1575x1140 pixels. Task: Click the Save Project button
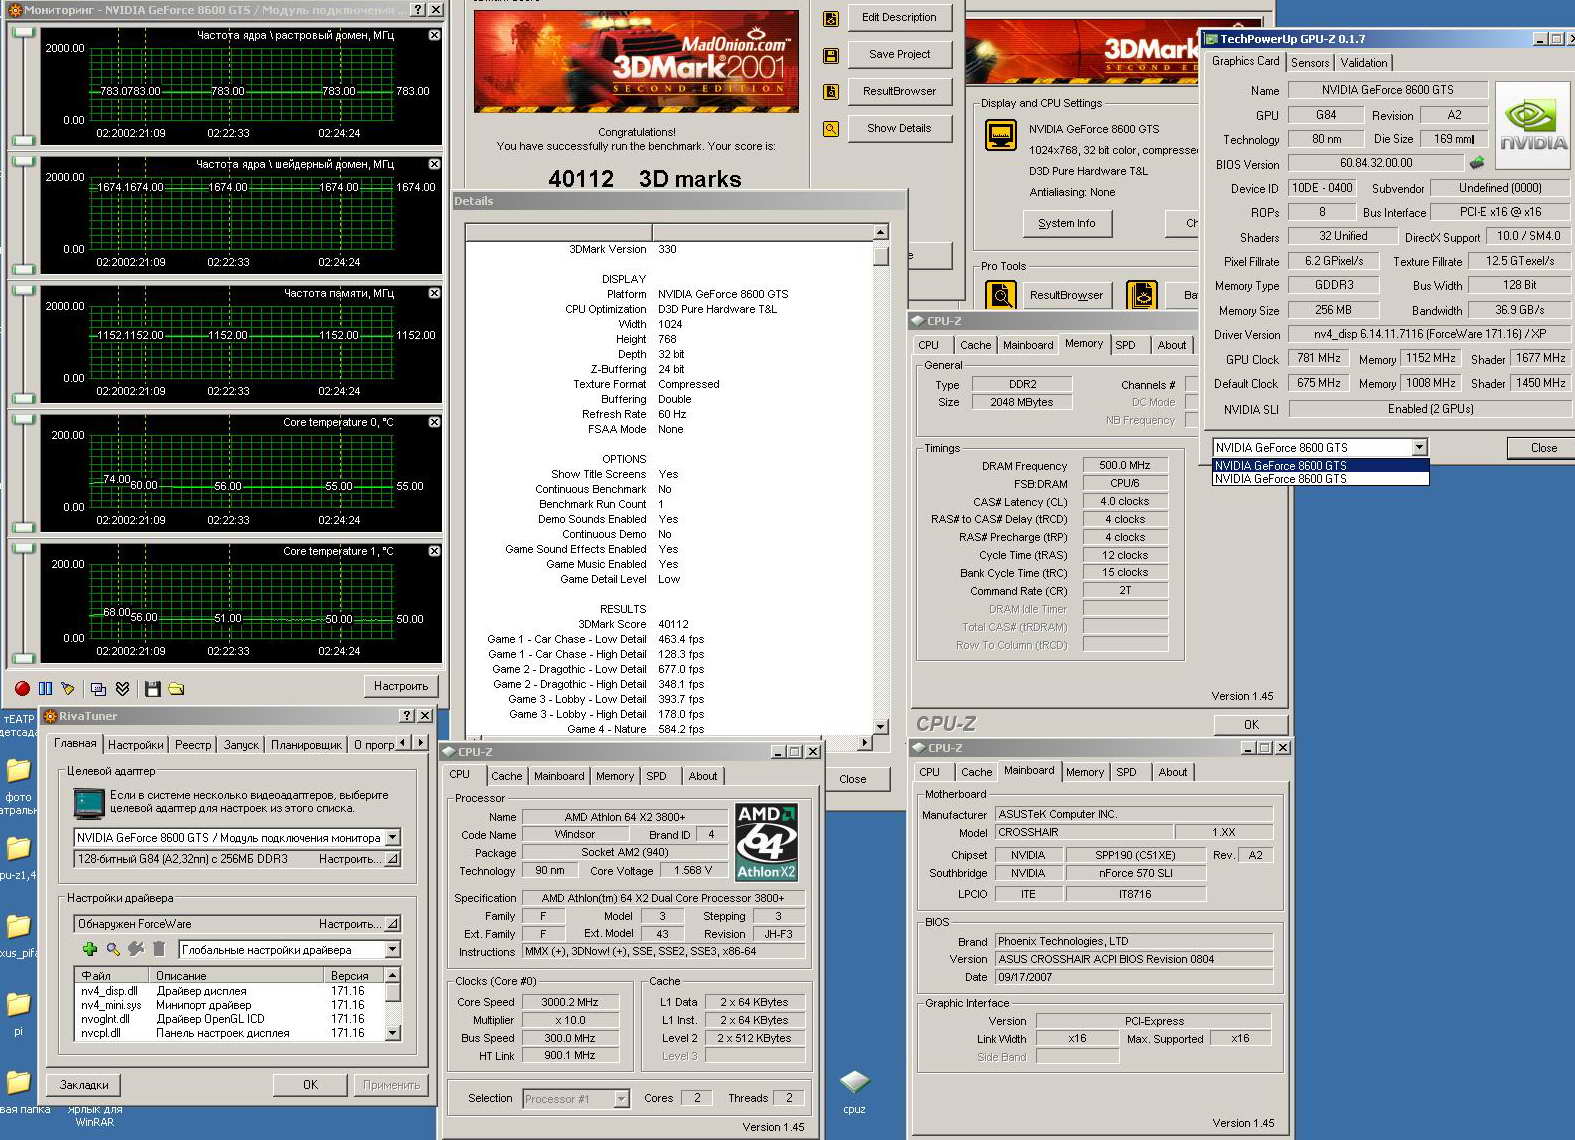(900, 54)
